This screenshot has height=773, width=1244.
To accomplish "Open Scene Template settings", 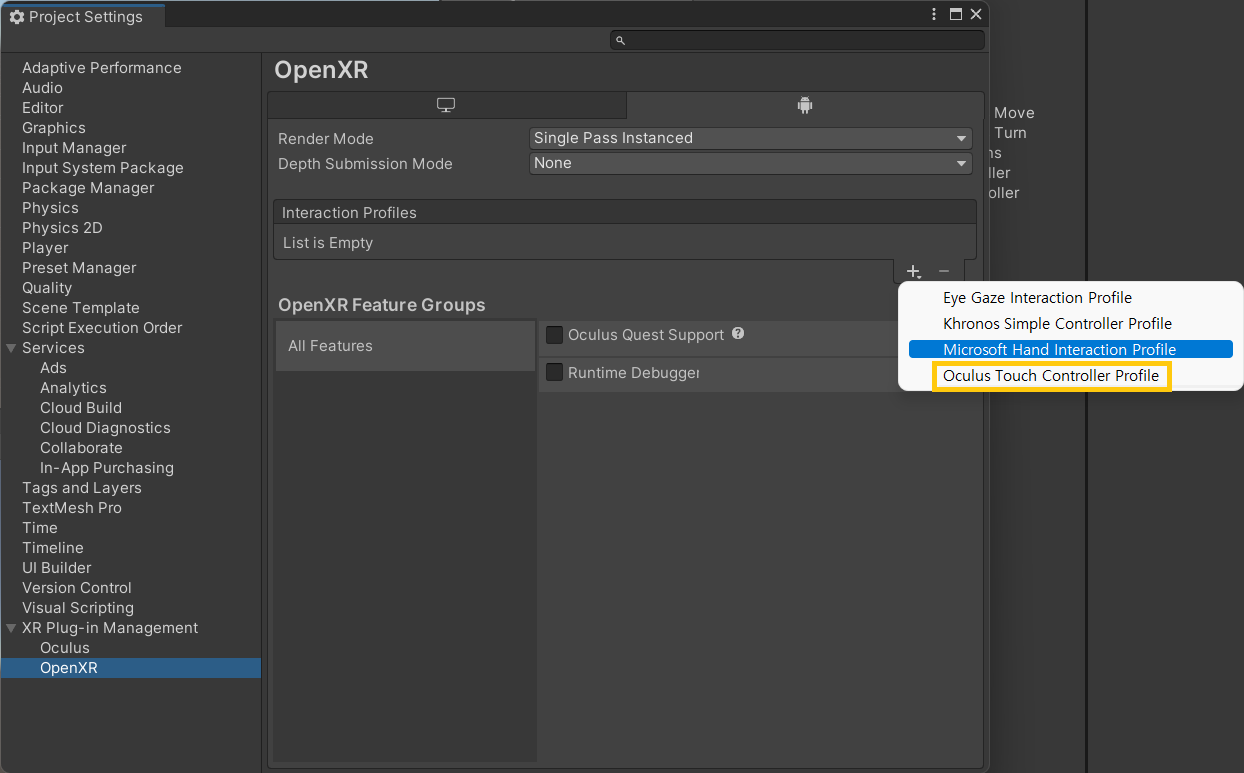I will (81, 308).
